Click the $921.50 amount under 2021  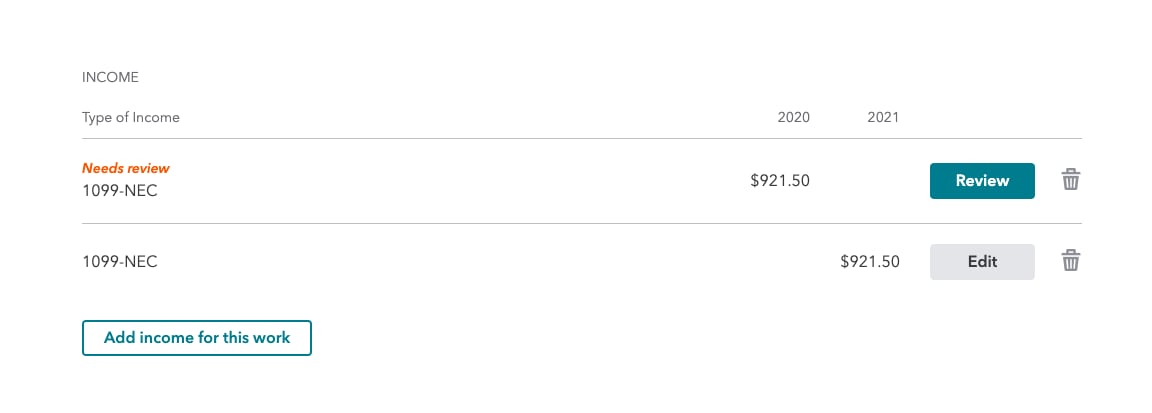click(870, 262)
